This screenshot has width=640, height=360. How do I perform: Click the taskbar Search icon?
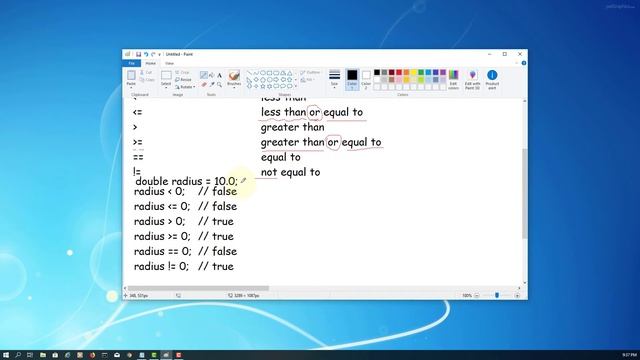18,355
